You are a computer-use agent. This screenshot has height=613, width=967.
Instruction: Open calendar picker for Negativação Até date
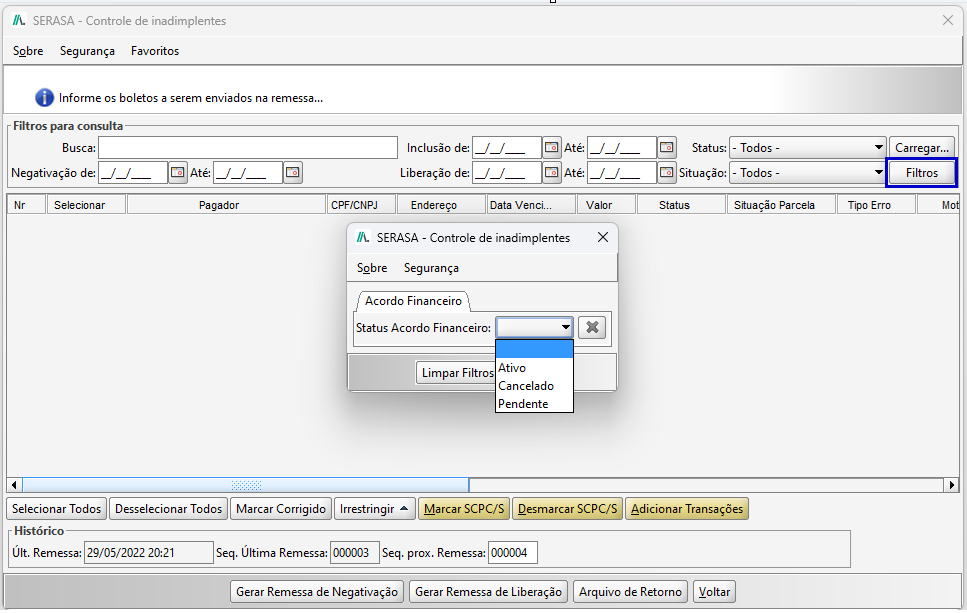tap(293, 173)
